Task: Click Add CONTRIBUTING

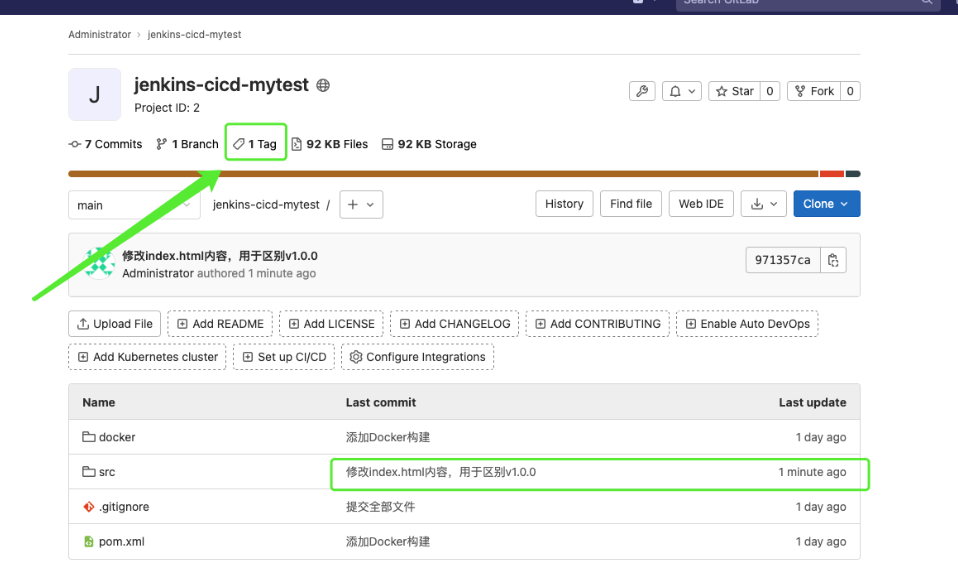Action: (598, 324)
